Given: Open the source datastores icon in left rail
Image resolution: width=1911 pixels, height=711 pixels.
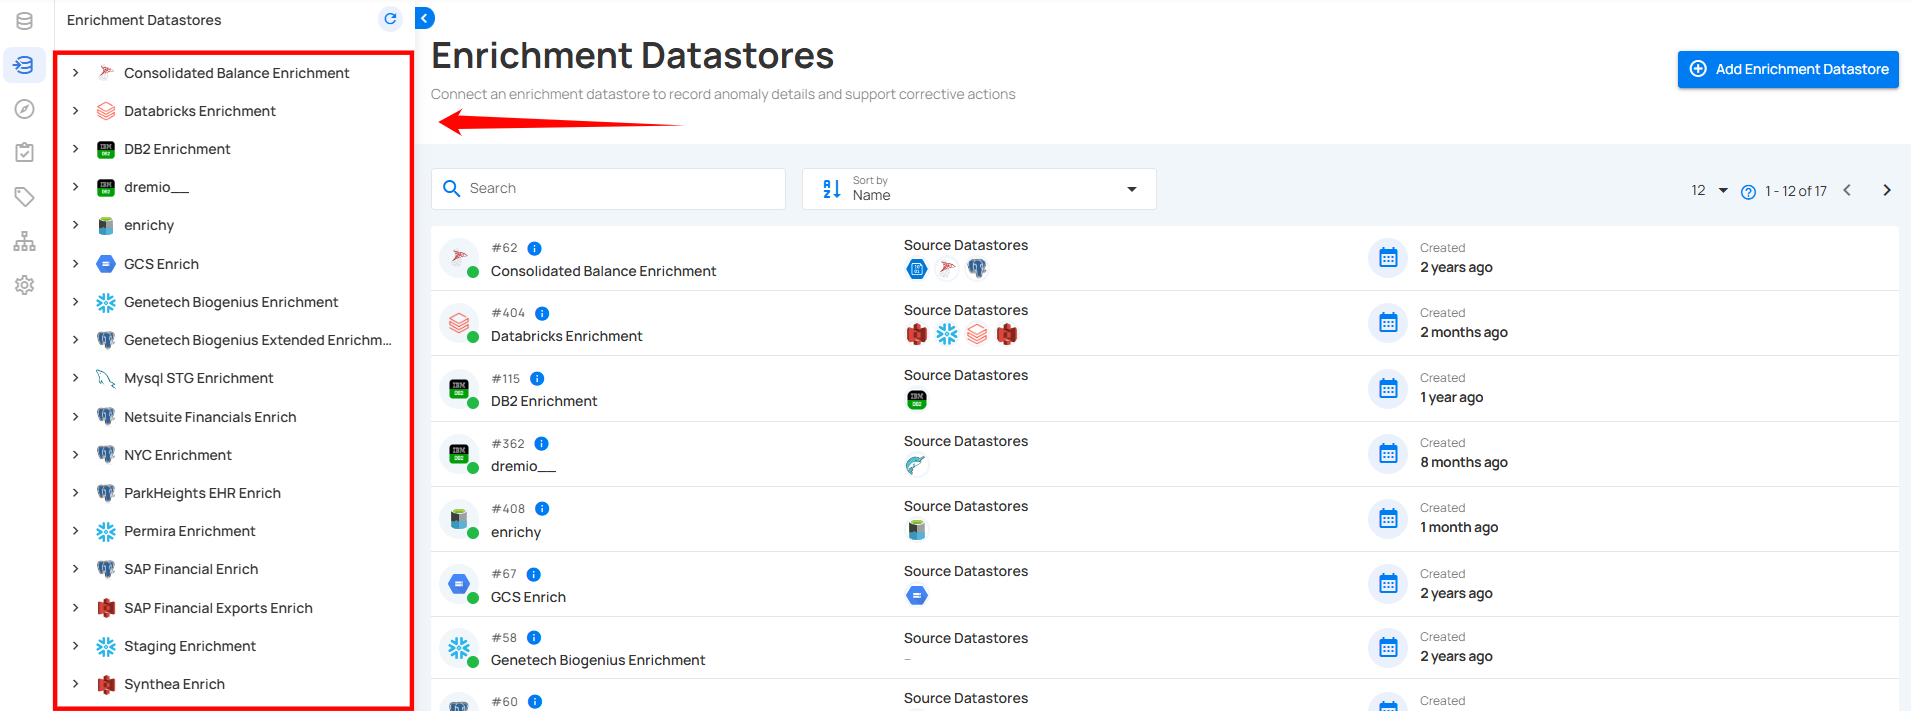Looking at the screenshot, I should point(24,21).
